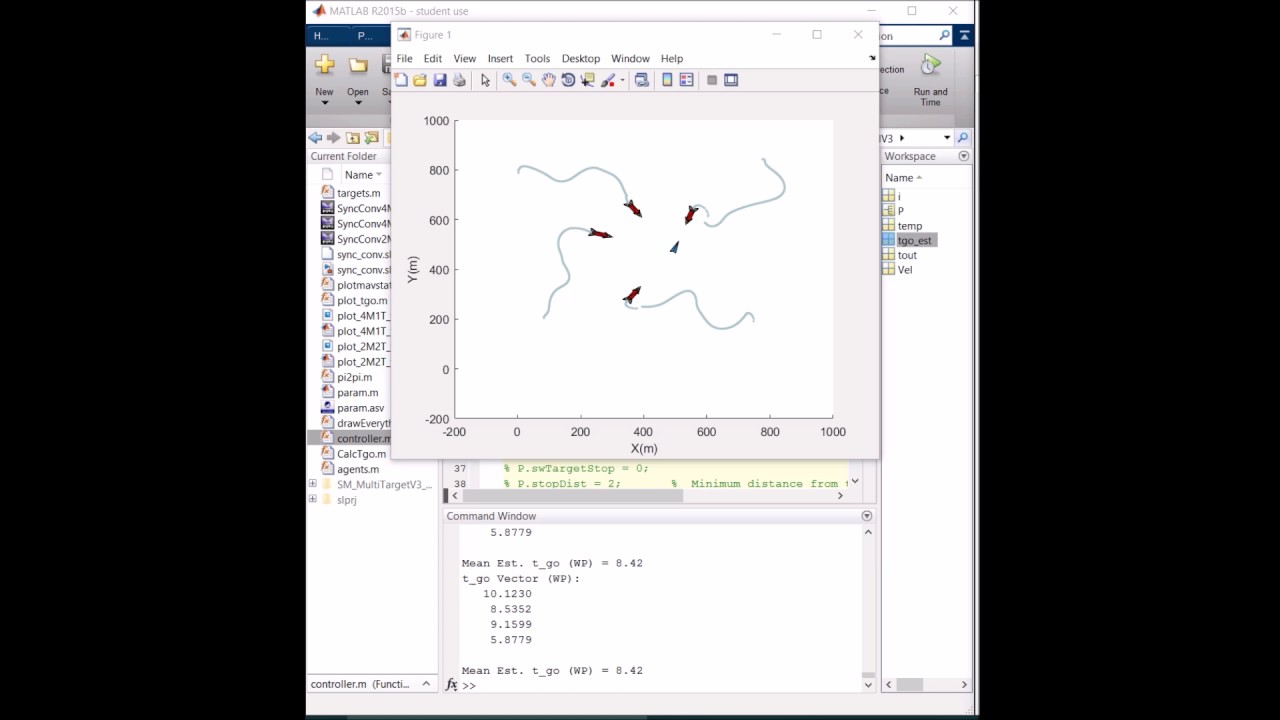Image resolution: width=1280 pixels, height=720 pixels.
Task: Activate the Zoom Out tool
Action: pyautogui.click(x=529, y=80)
